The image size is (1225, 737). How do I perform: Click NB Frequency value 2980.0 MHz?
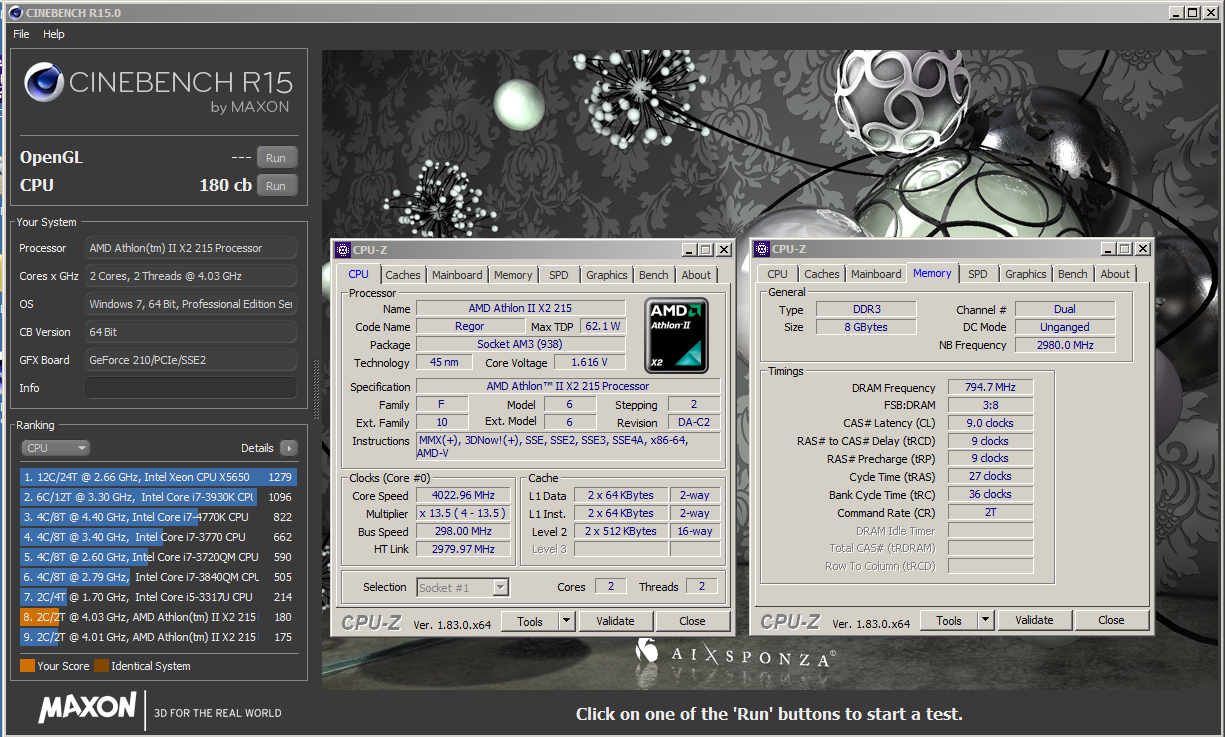1064,345
